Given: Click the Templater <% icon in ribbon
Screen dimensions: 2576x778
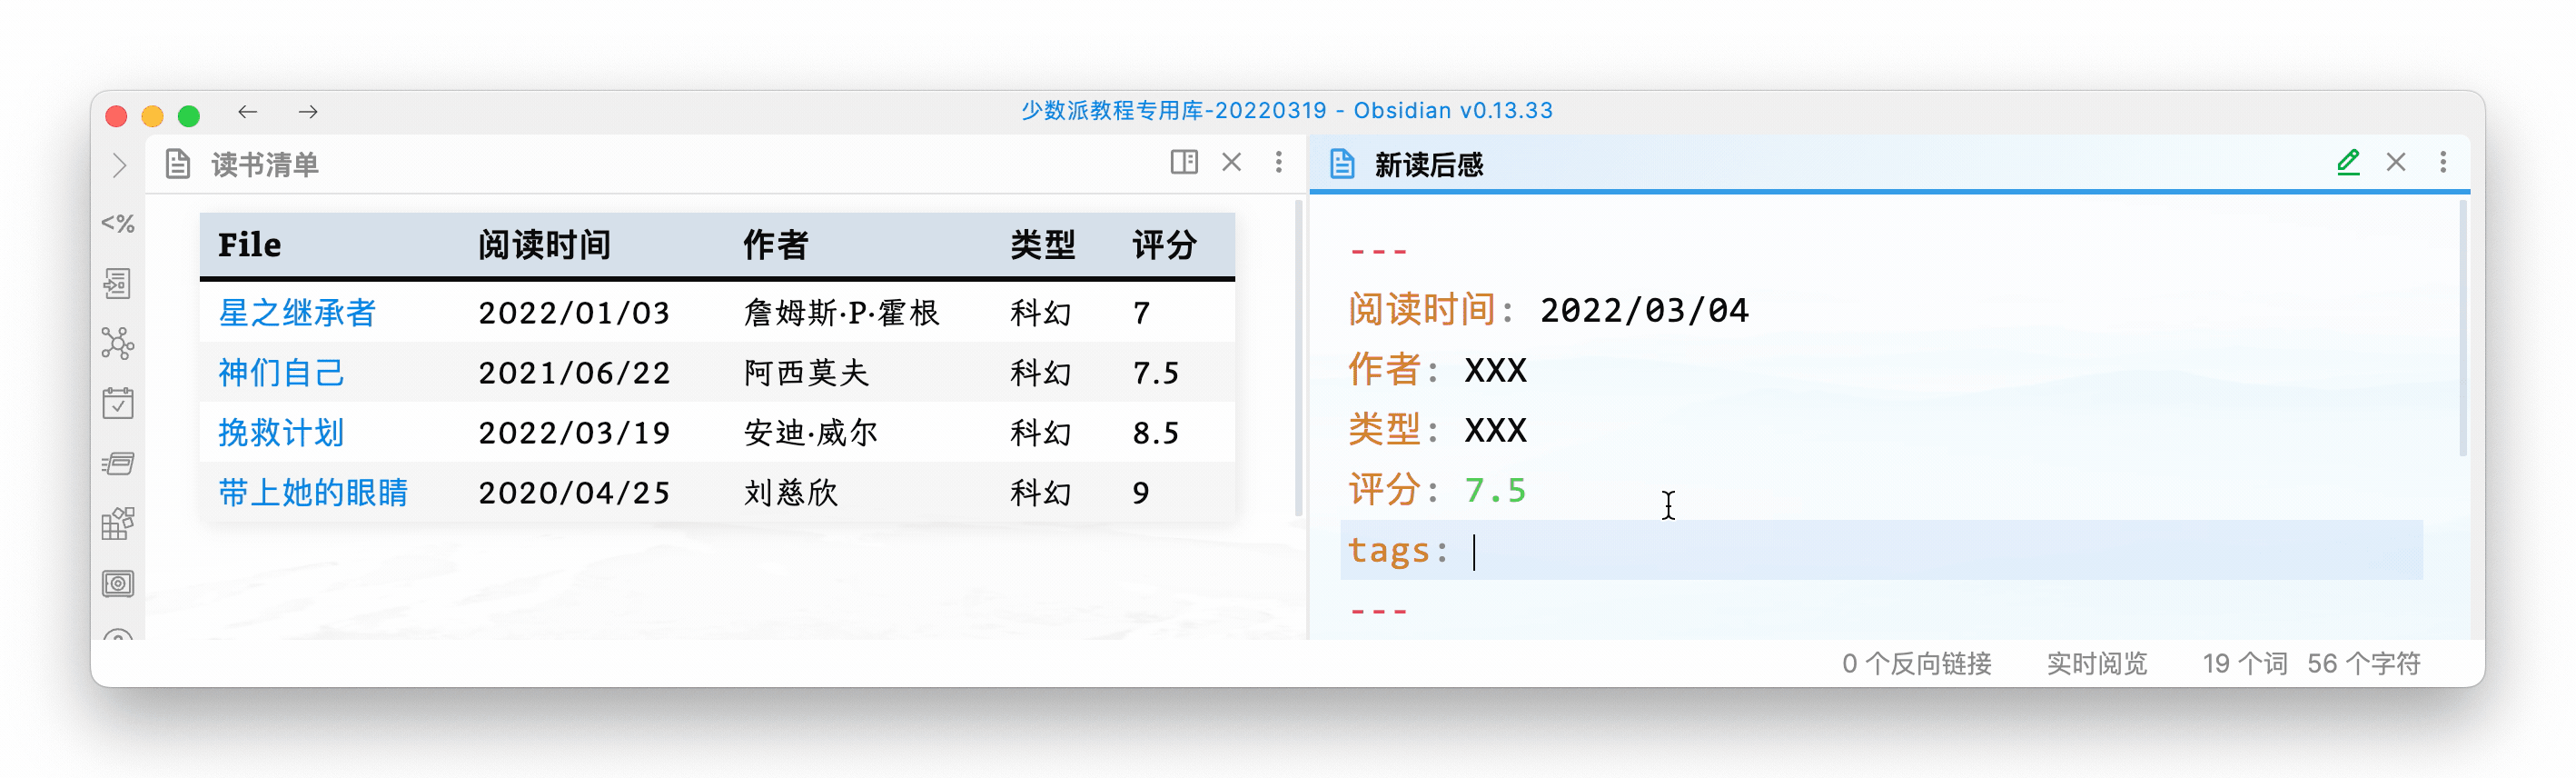Looking at the screenshot, I should pos(118,223).
